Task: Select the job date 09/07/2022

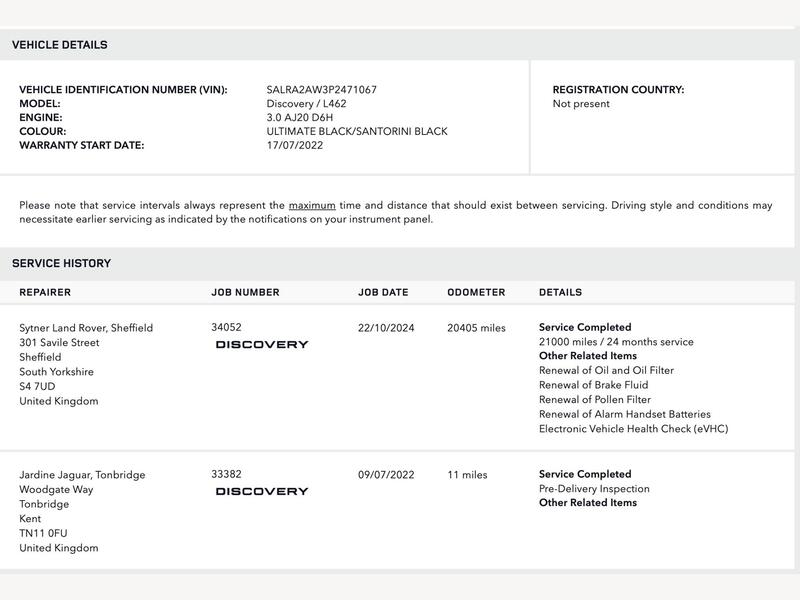Action: 386,475
